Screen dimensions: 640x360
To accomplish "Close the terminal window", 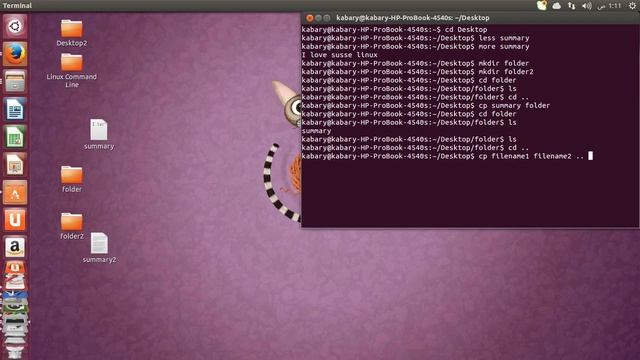I will pyautogui.click(x=309, y=18).
